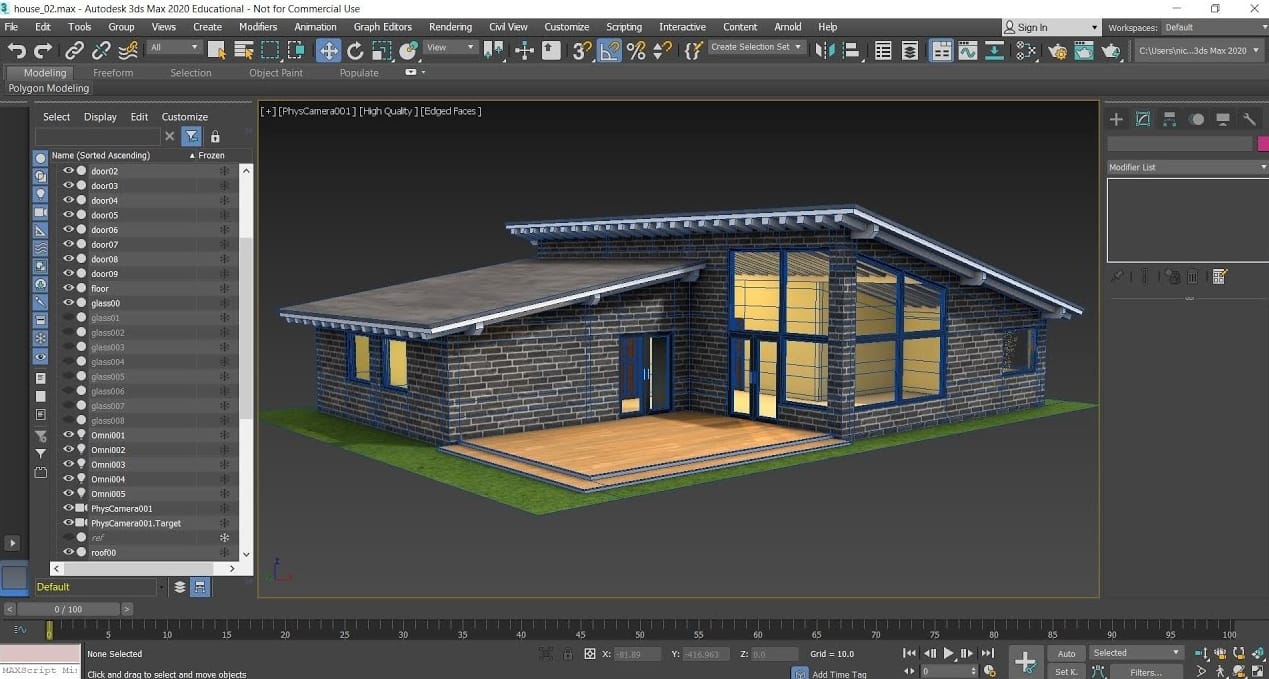Click the pink object color swatch

1263,144
